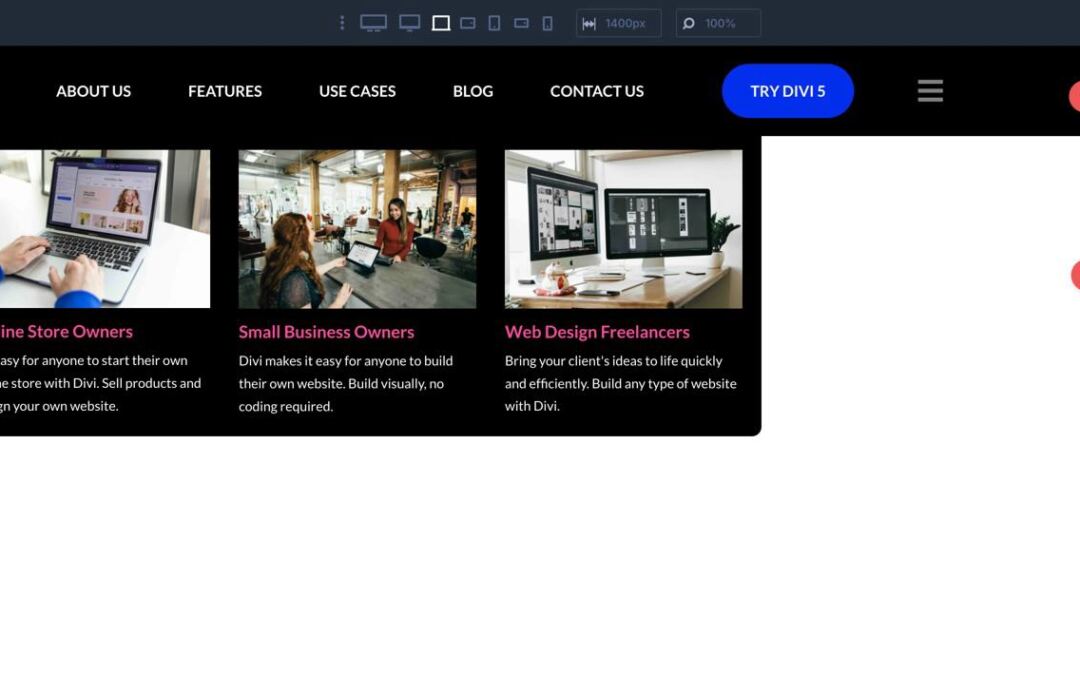
Task: Select the phone portrait breakpoint icon
Action: (548, 23)
